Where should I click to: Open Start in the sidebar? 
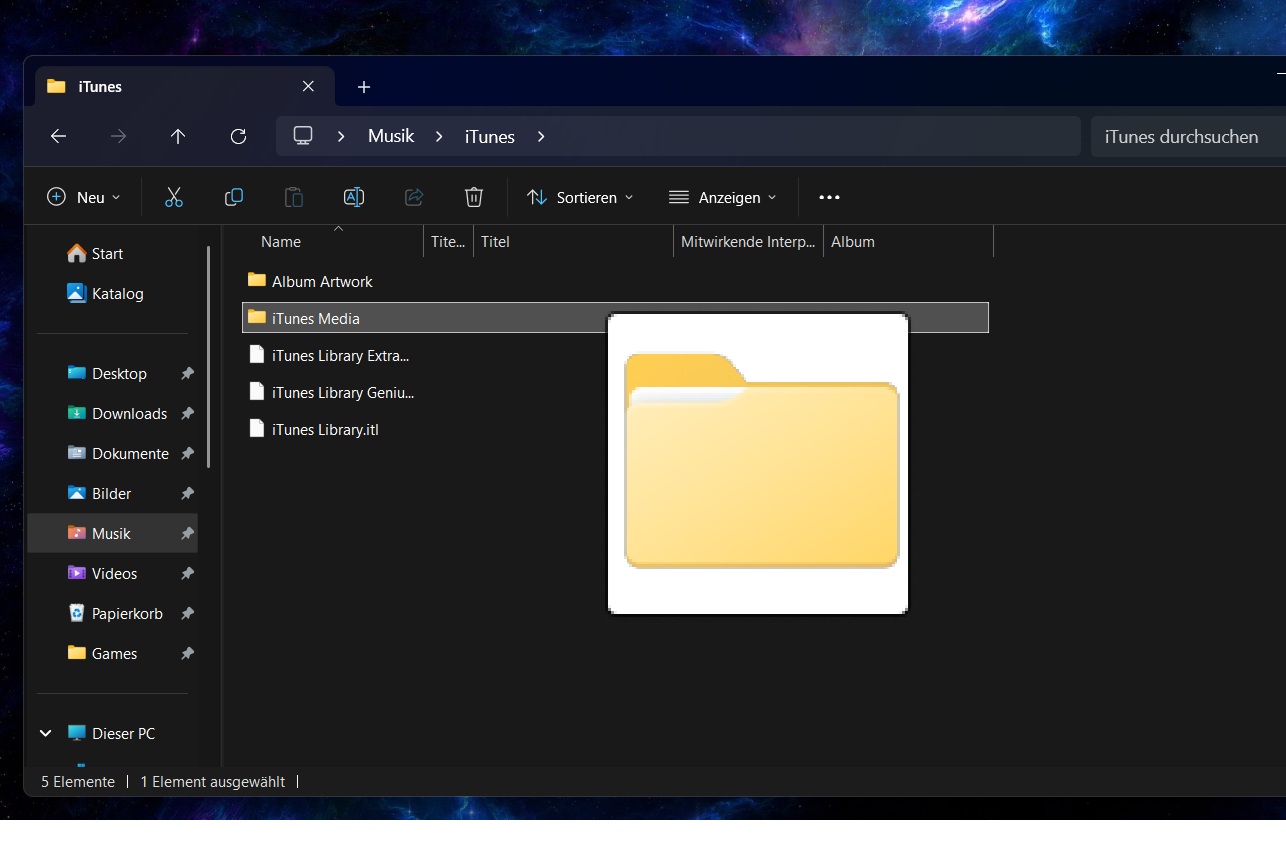coord(95,254)
